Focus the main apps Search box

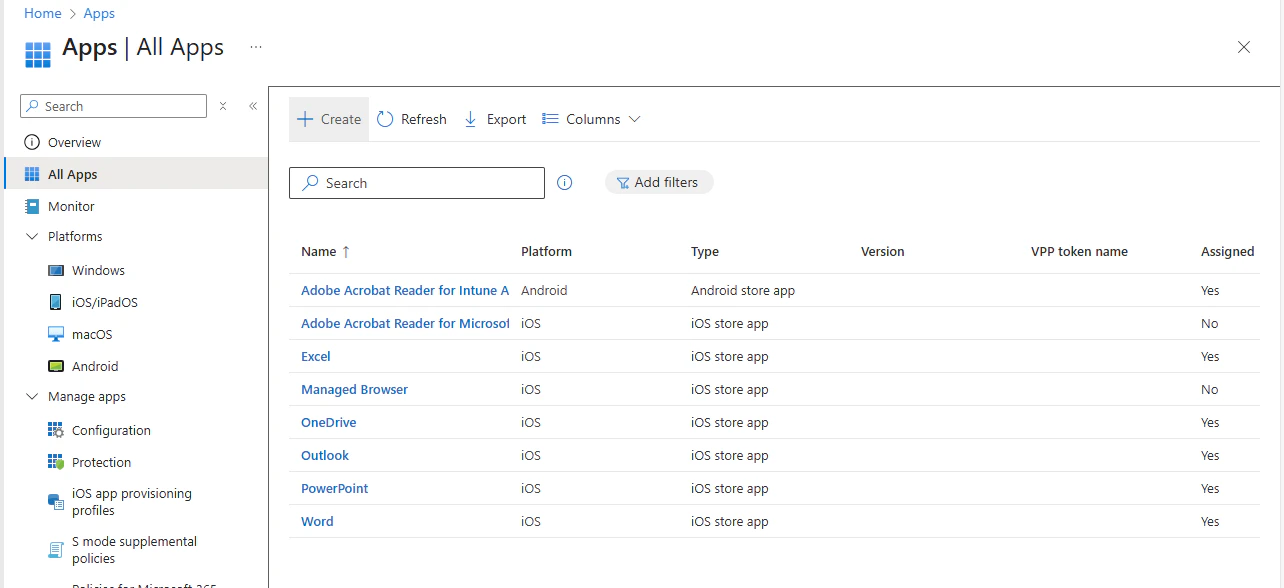point(417,183)
